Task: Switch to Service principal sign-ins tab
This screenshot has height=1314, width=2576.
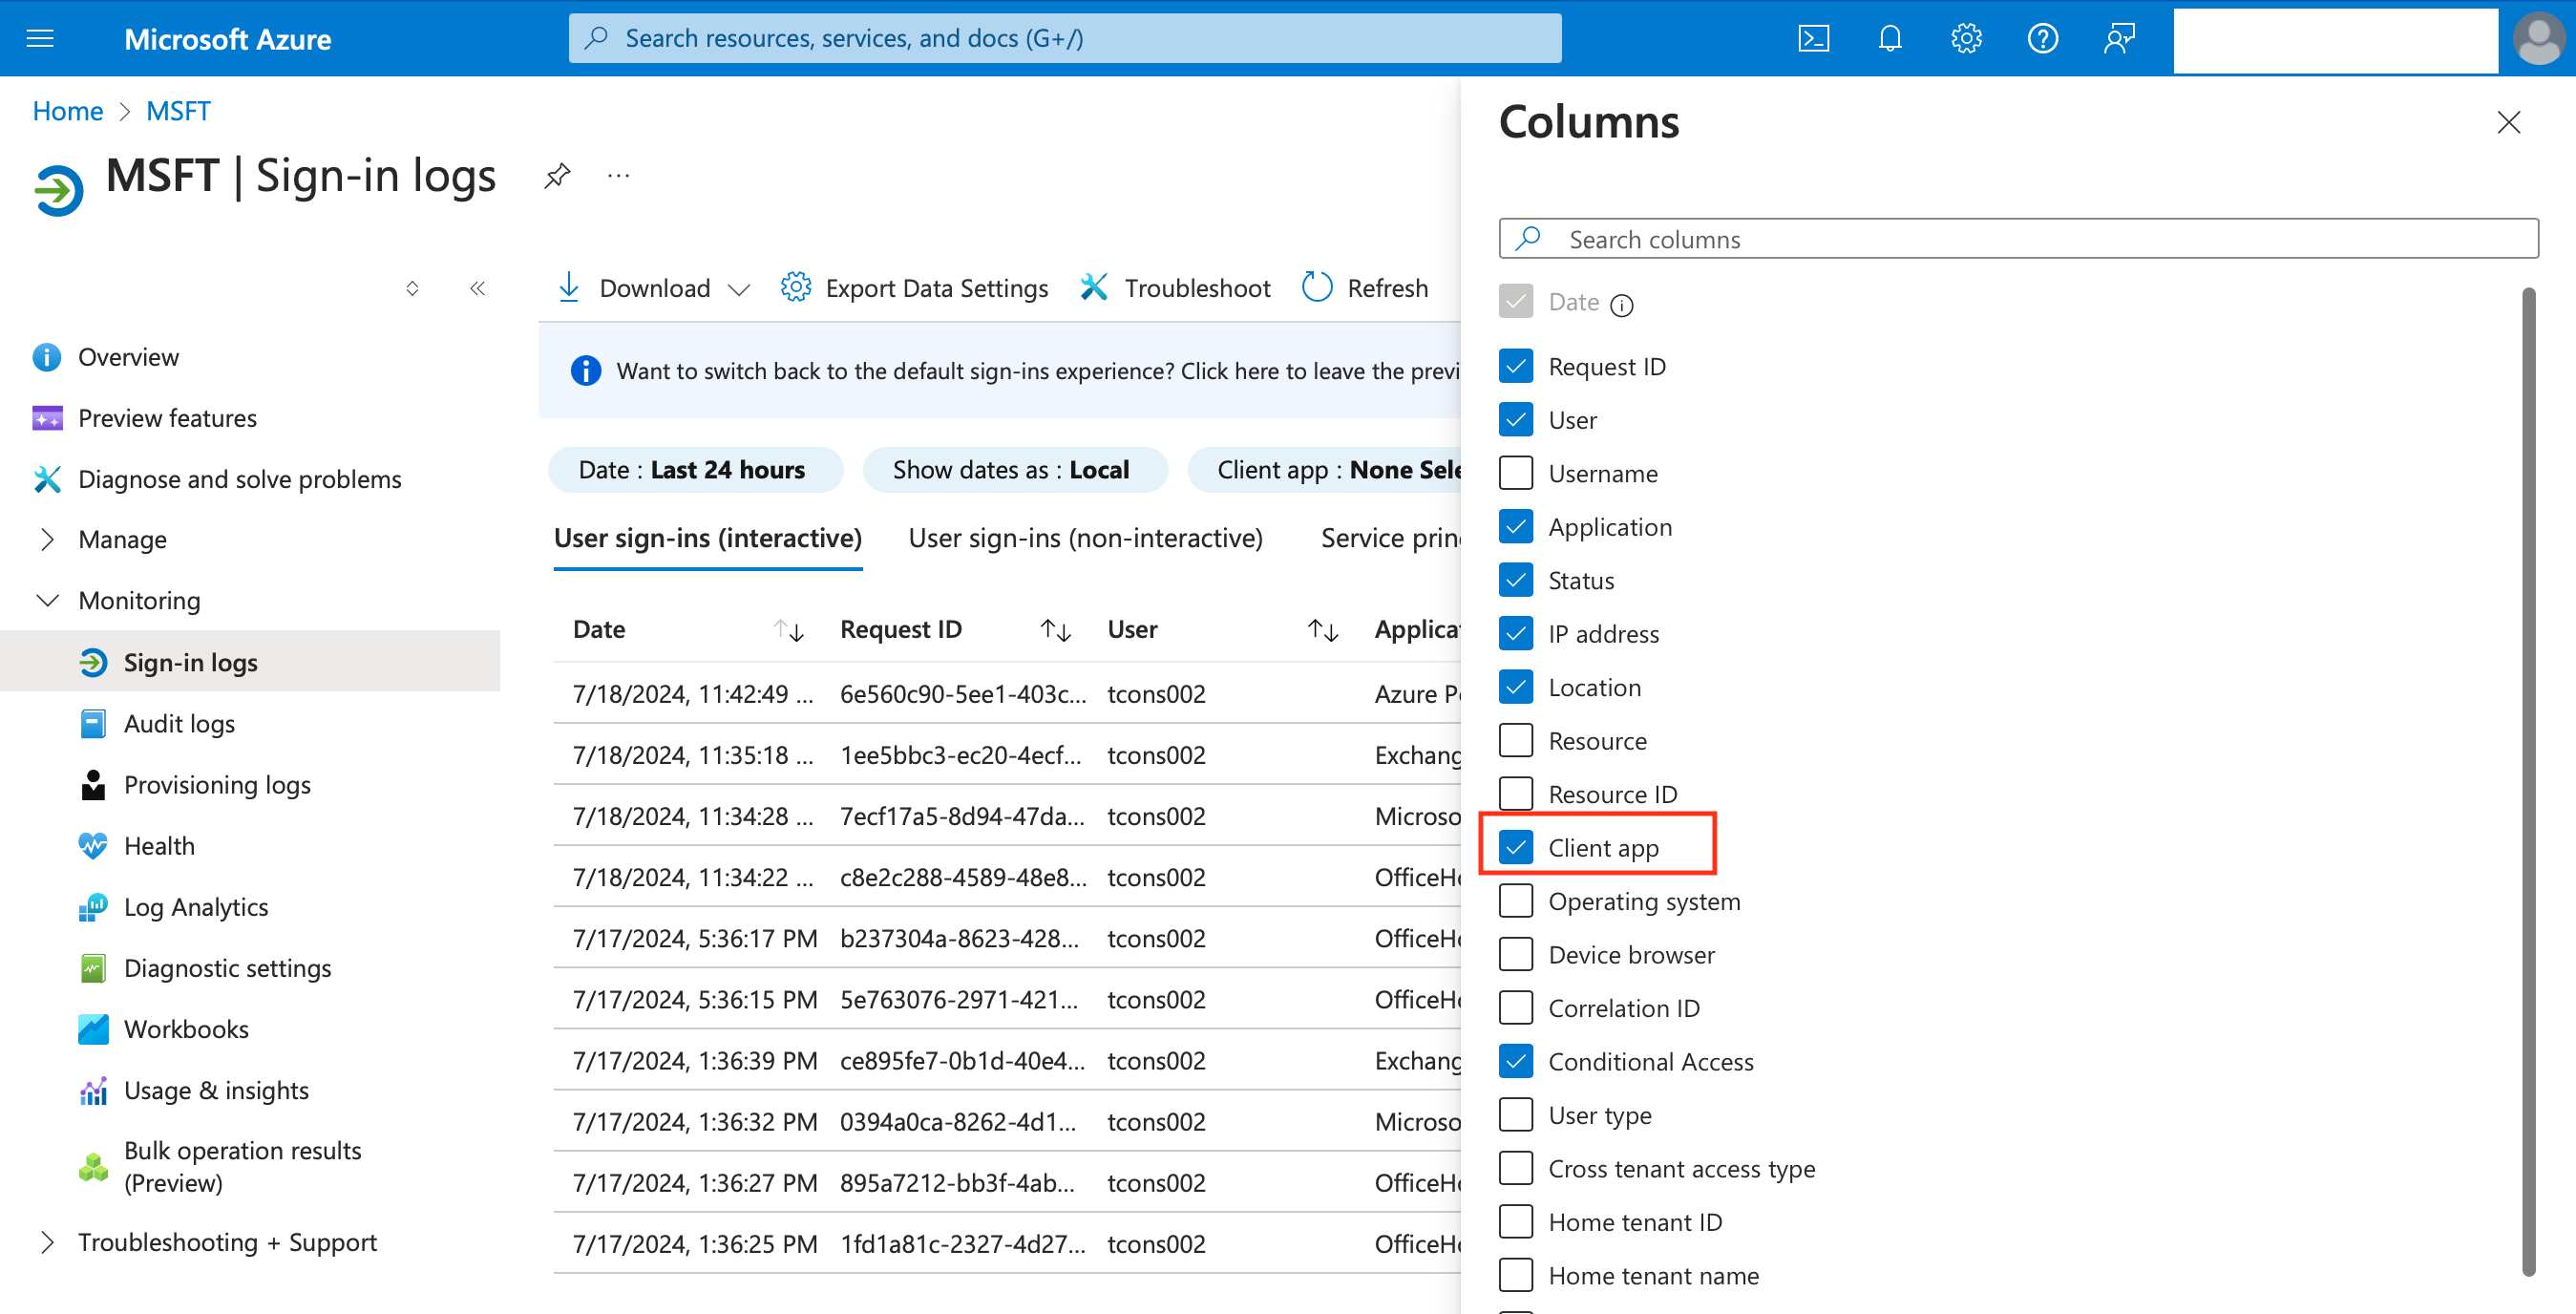Action: [x=1390, y=539]
